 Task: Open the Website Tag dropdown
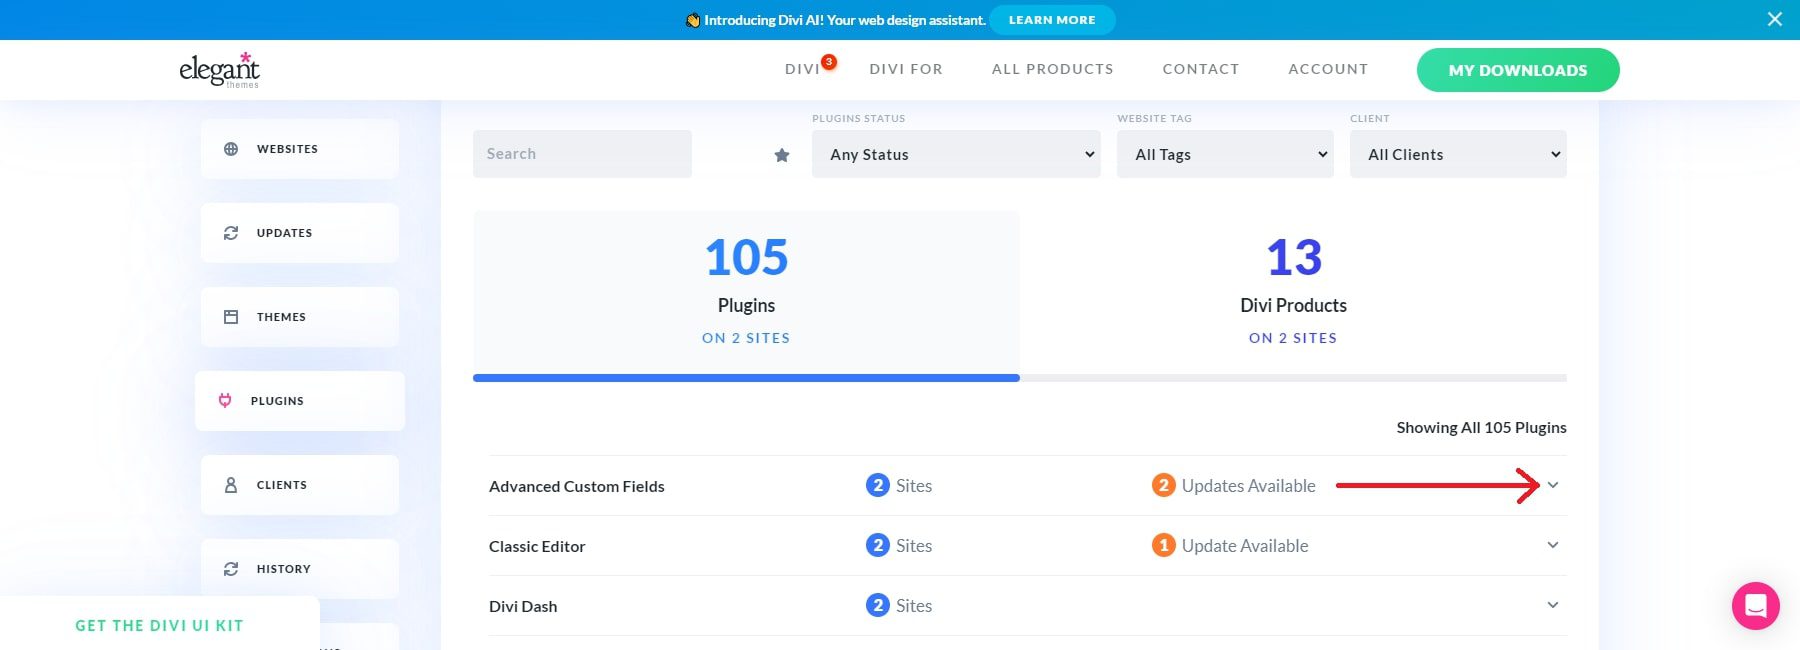pos(1225,154)
